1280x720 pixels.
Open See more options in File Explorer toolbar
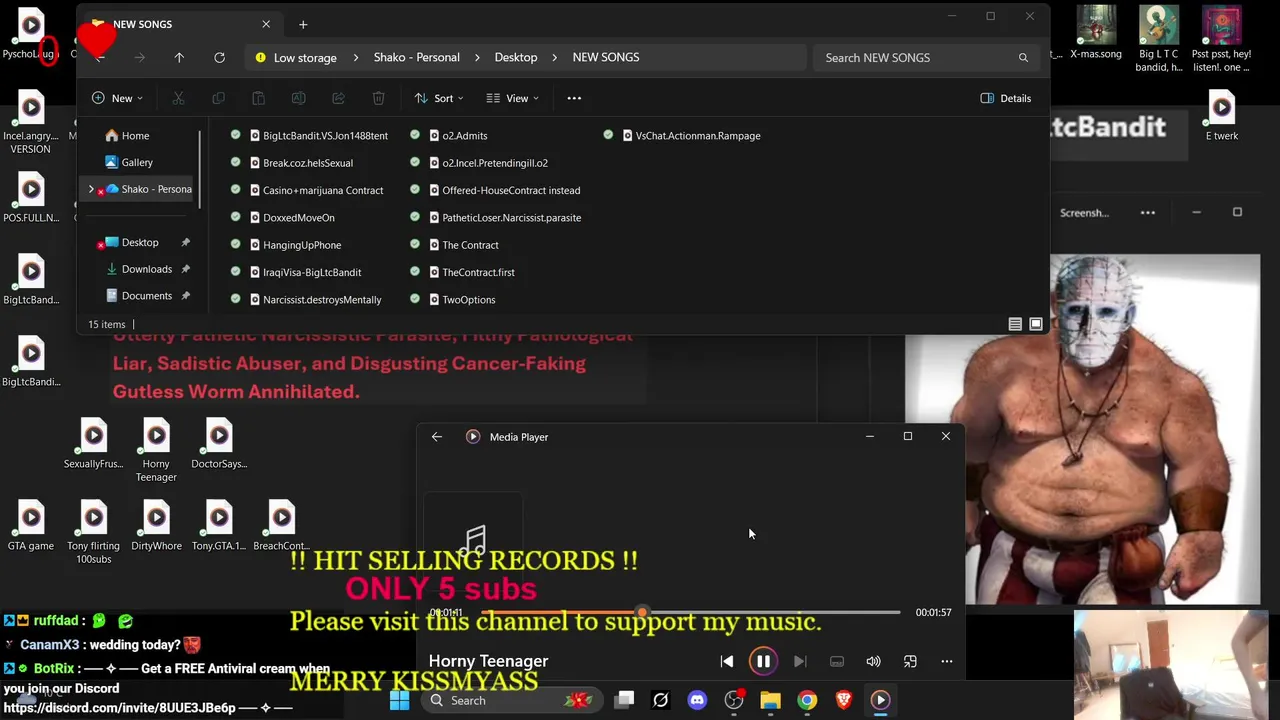pyautogui.click(x=574, y=98)
